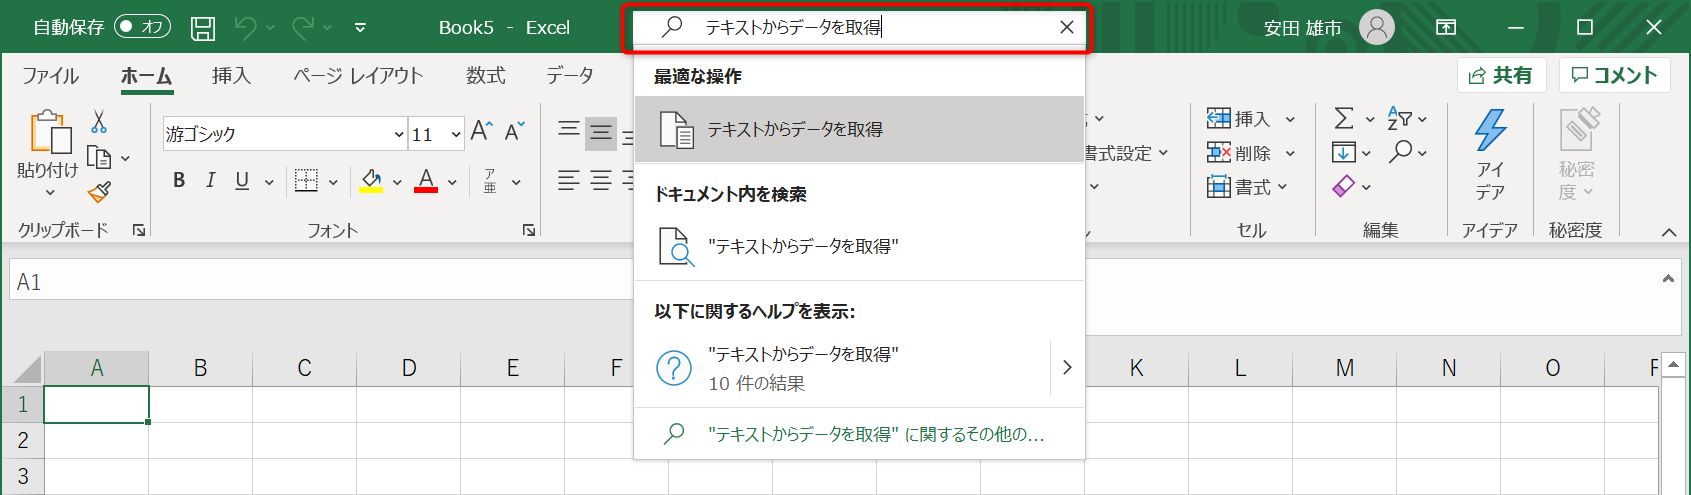Click the align left icon
Screen dimensions: 1691x495
569,181
